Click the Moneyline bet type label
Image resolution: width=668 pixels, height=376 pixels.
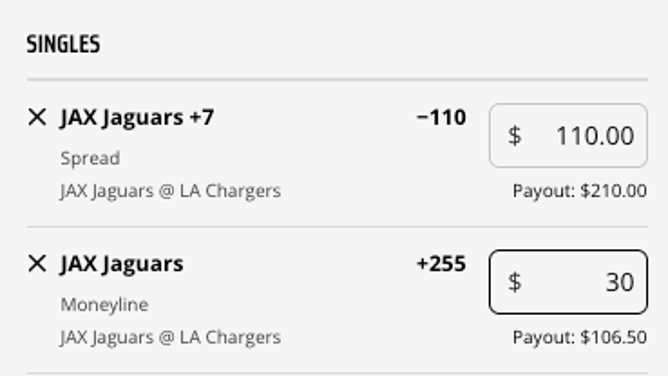pos(105,305)
